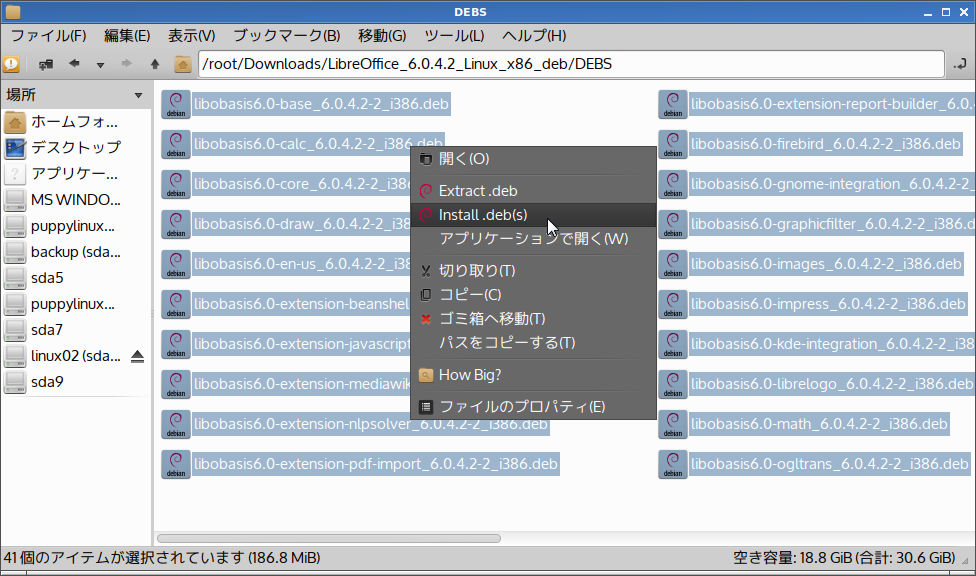Click debian icon of libobasis6.0-core deb
The width and height of the screenshot is (976, 576).
176,184
